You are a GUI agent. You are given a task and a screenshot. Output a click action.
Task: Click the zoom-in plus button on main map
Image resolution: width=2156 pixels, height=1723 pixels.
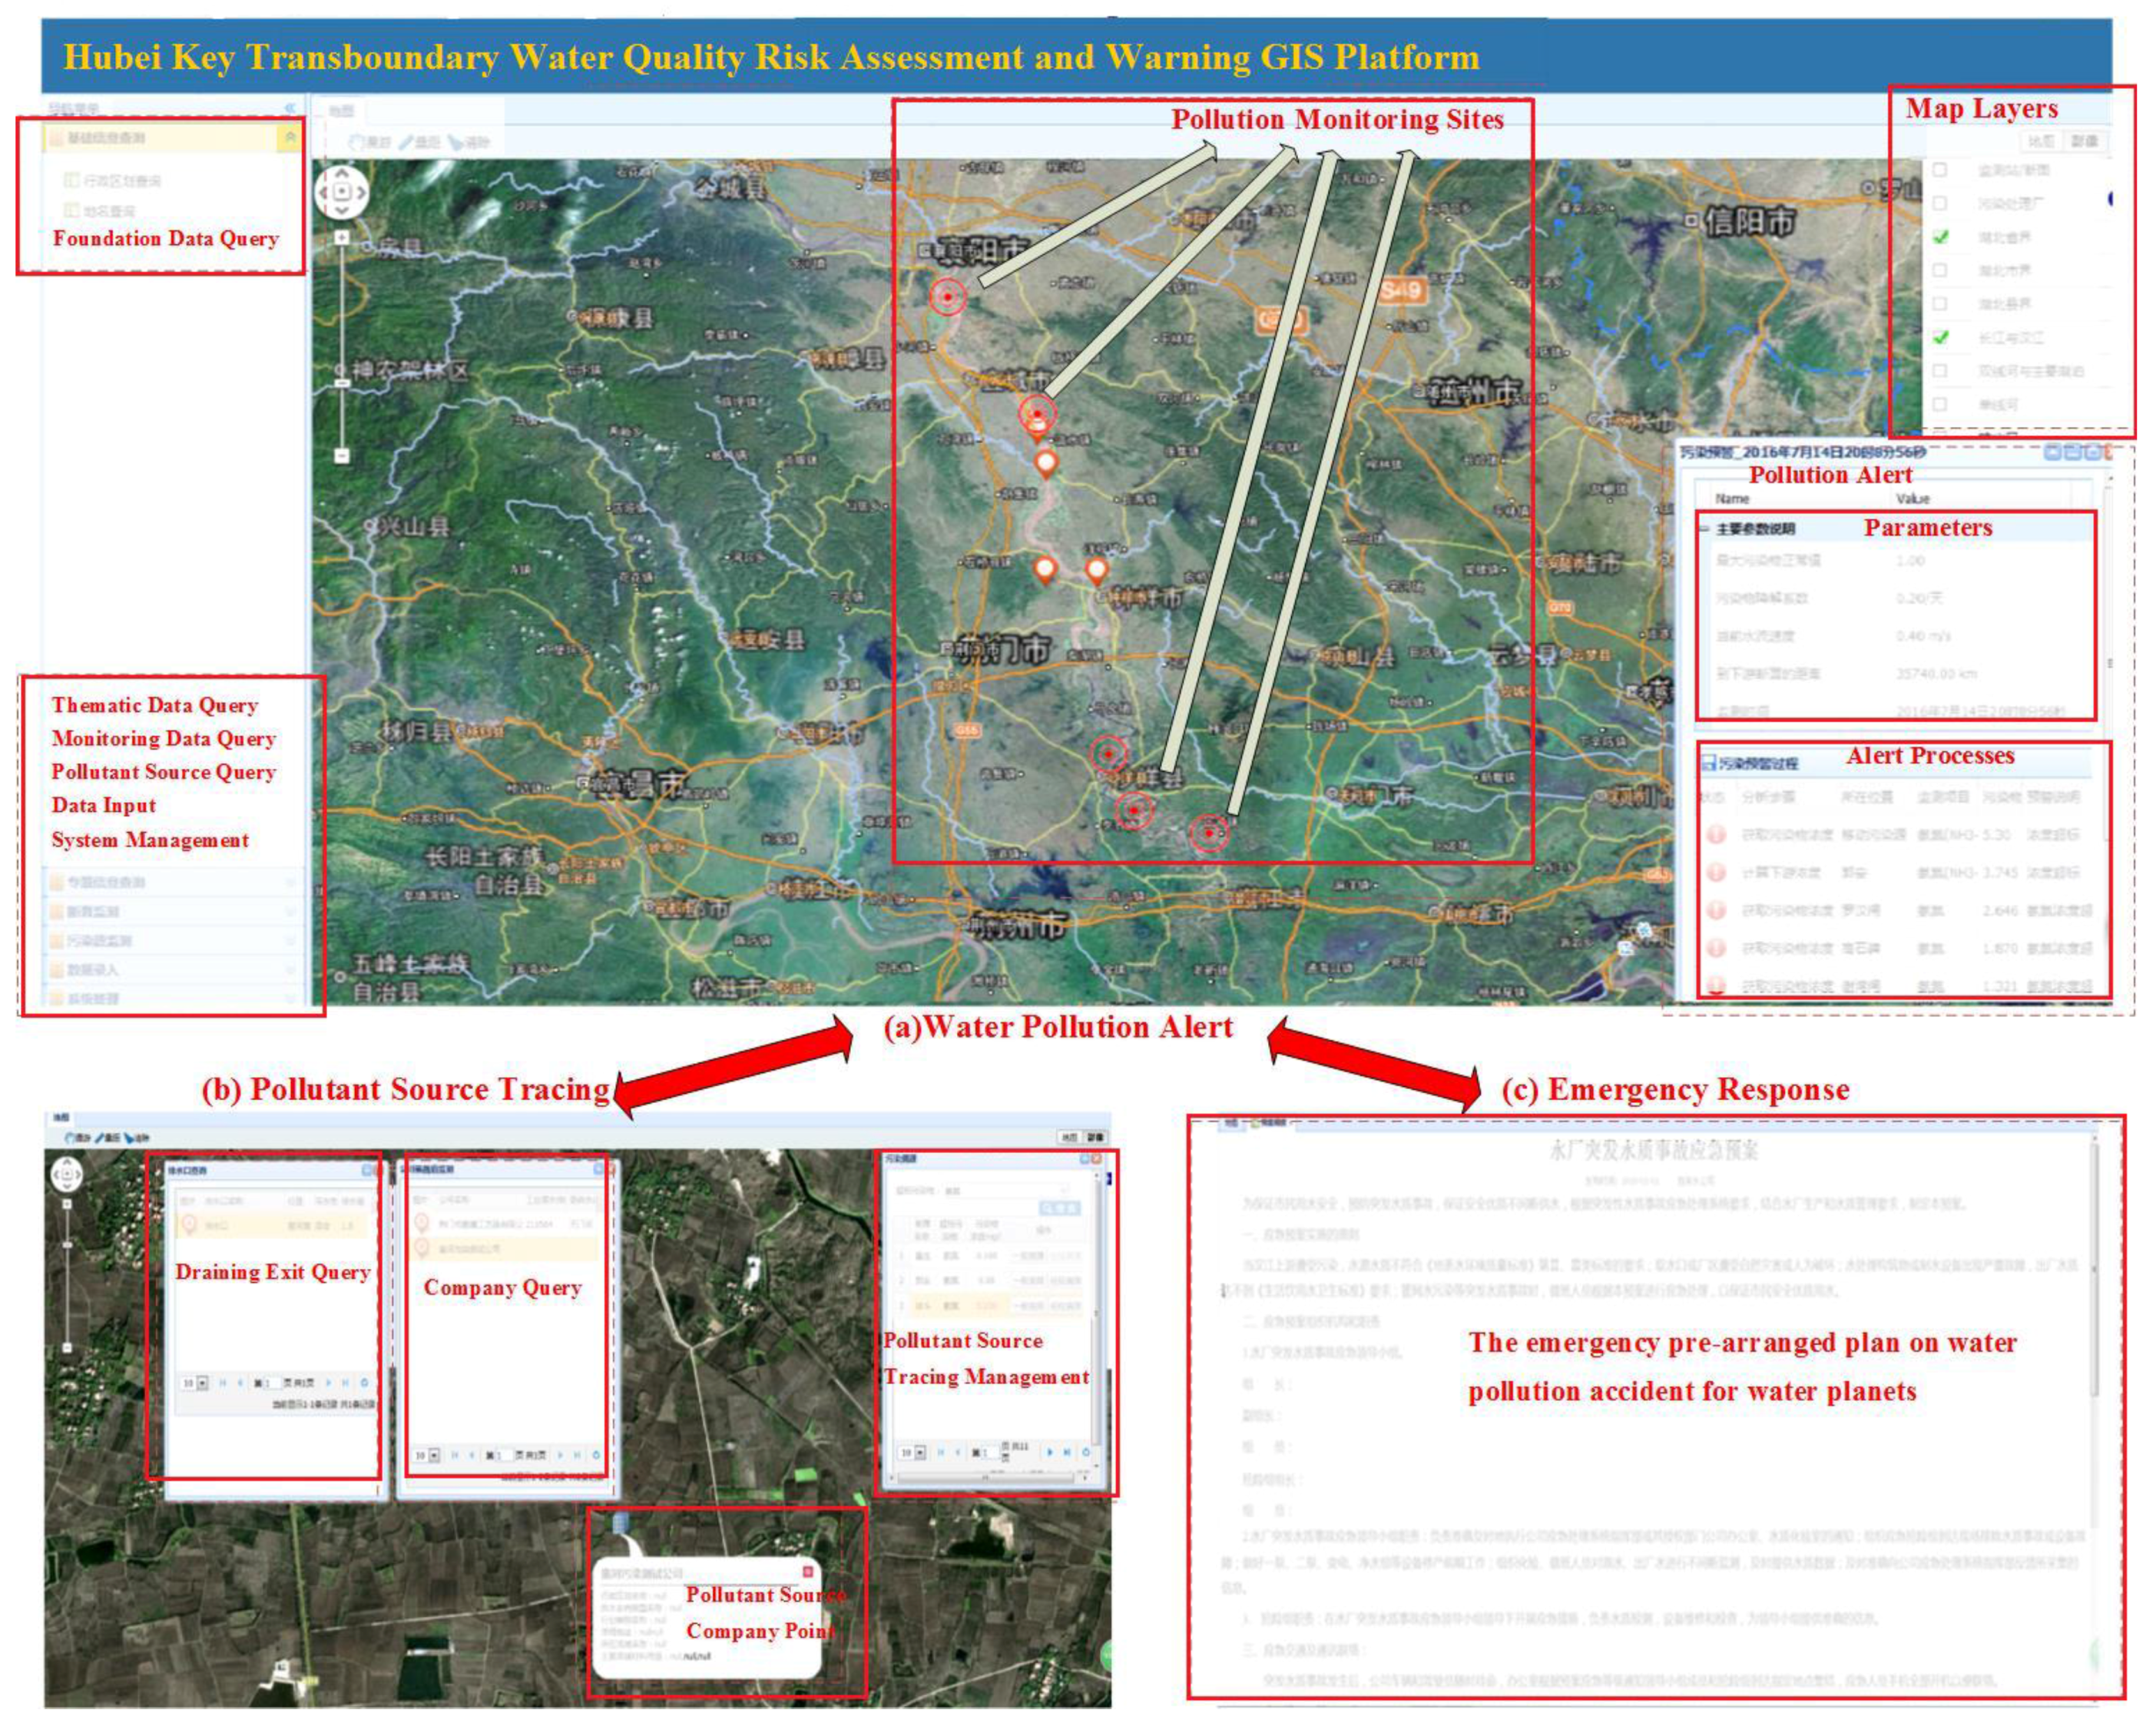[341, 238]
